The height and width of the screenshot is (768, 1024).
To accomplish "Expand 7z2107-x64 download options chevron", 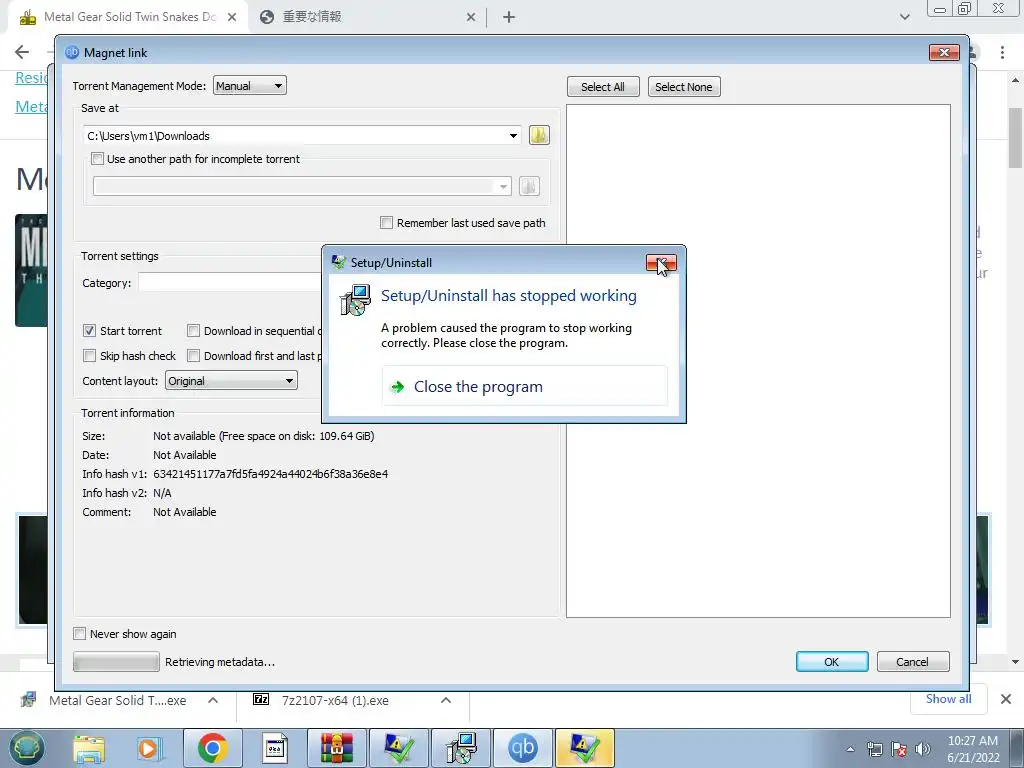I will pos(446,700).
